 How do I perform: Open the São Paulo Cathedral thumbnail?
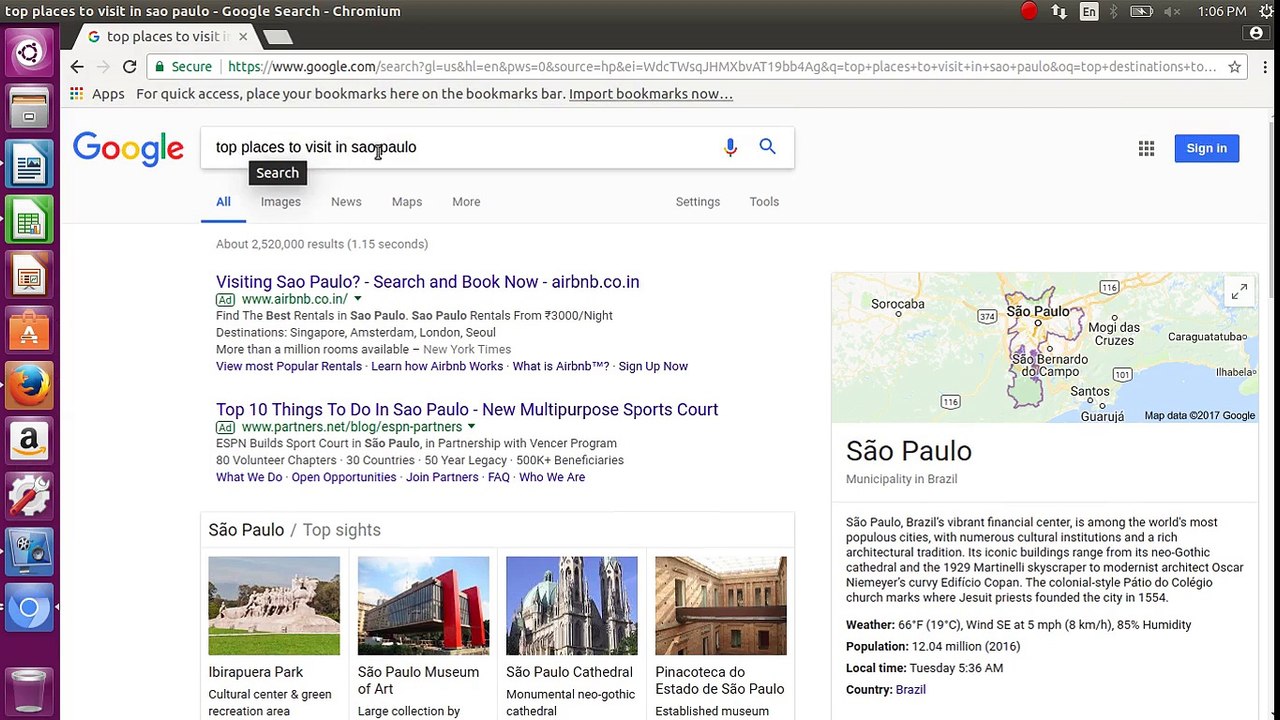click(x=572, y=606)
